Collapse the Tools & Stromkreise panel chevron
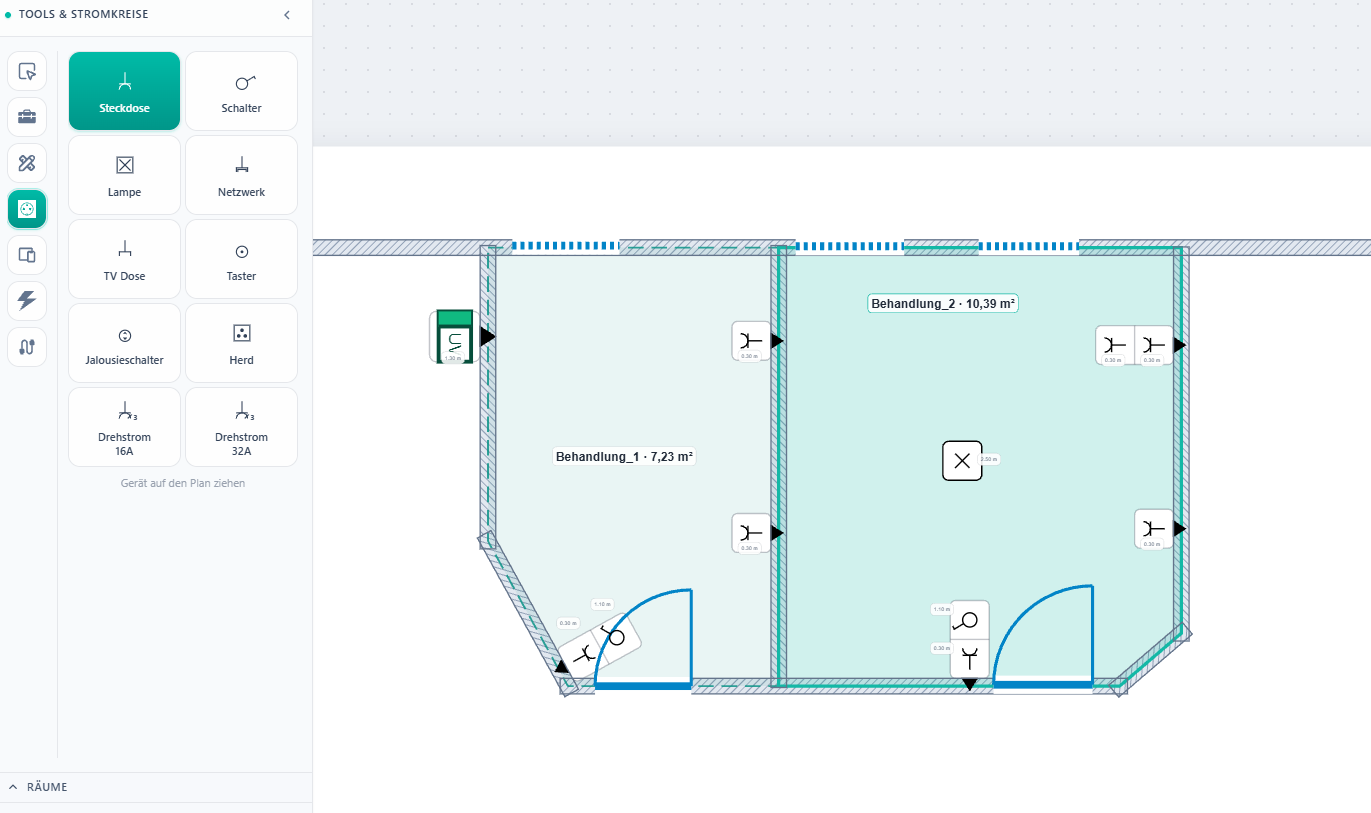Screen dimensions: 1371x813 click(287, 15)
